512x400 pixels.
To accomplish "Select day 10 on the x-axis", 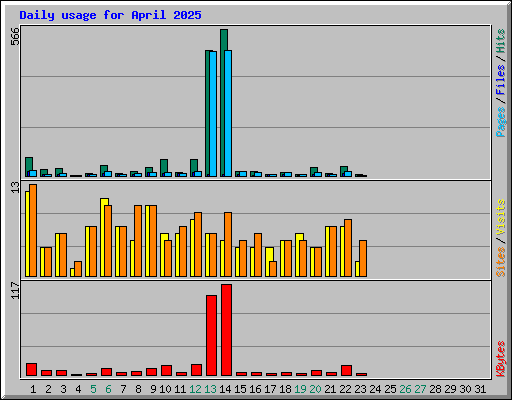I will click(x=165, y=389).
